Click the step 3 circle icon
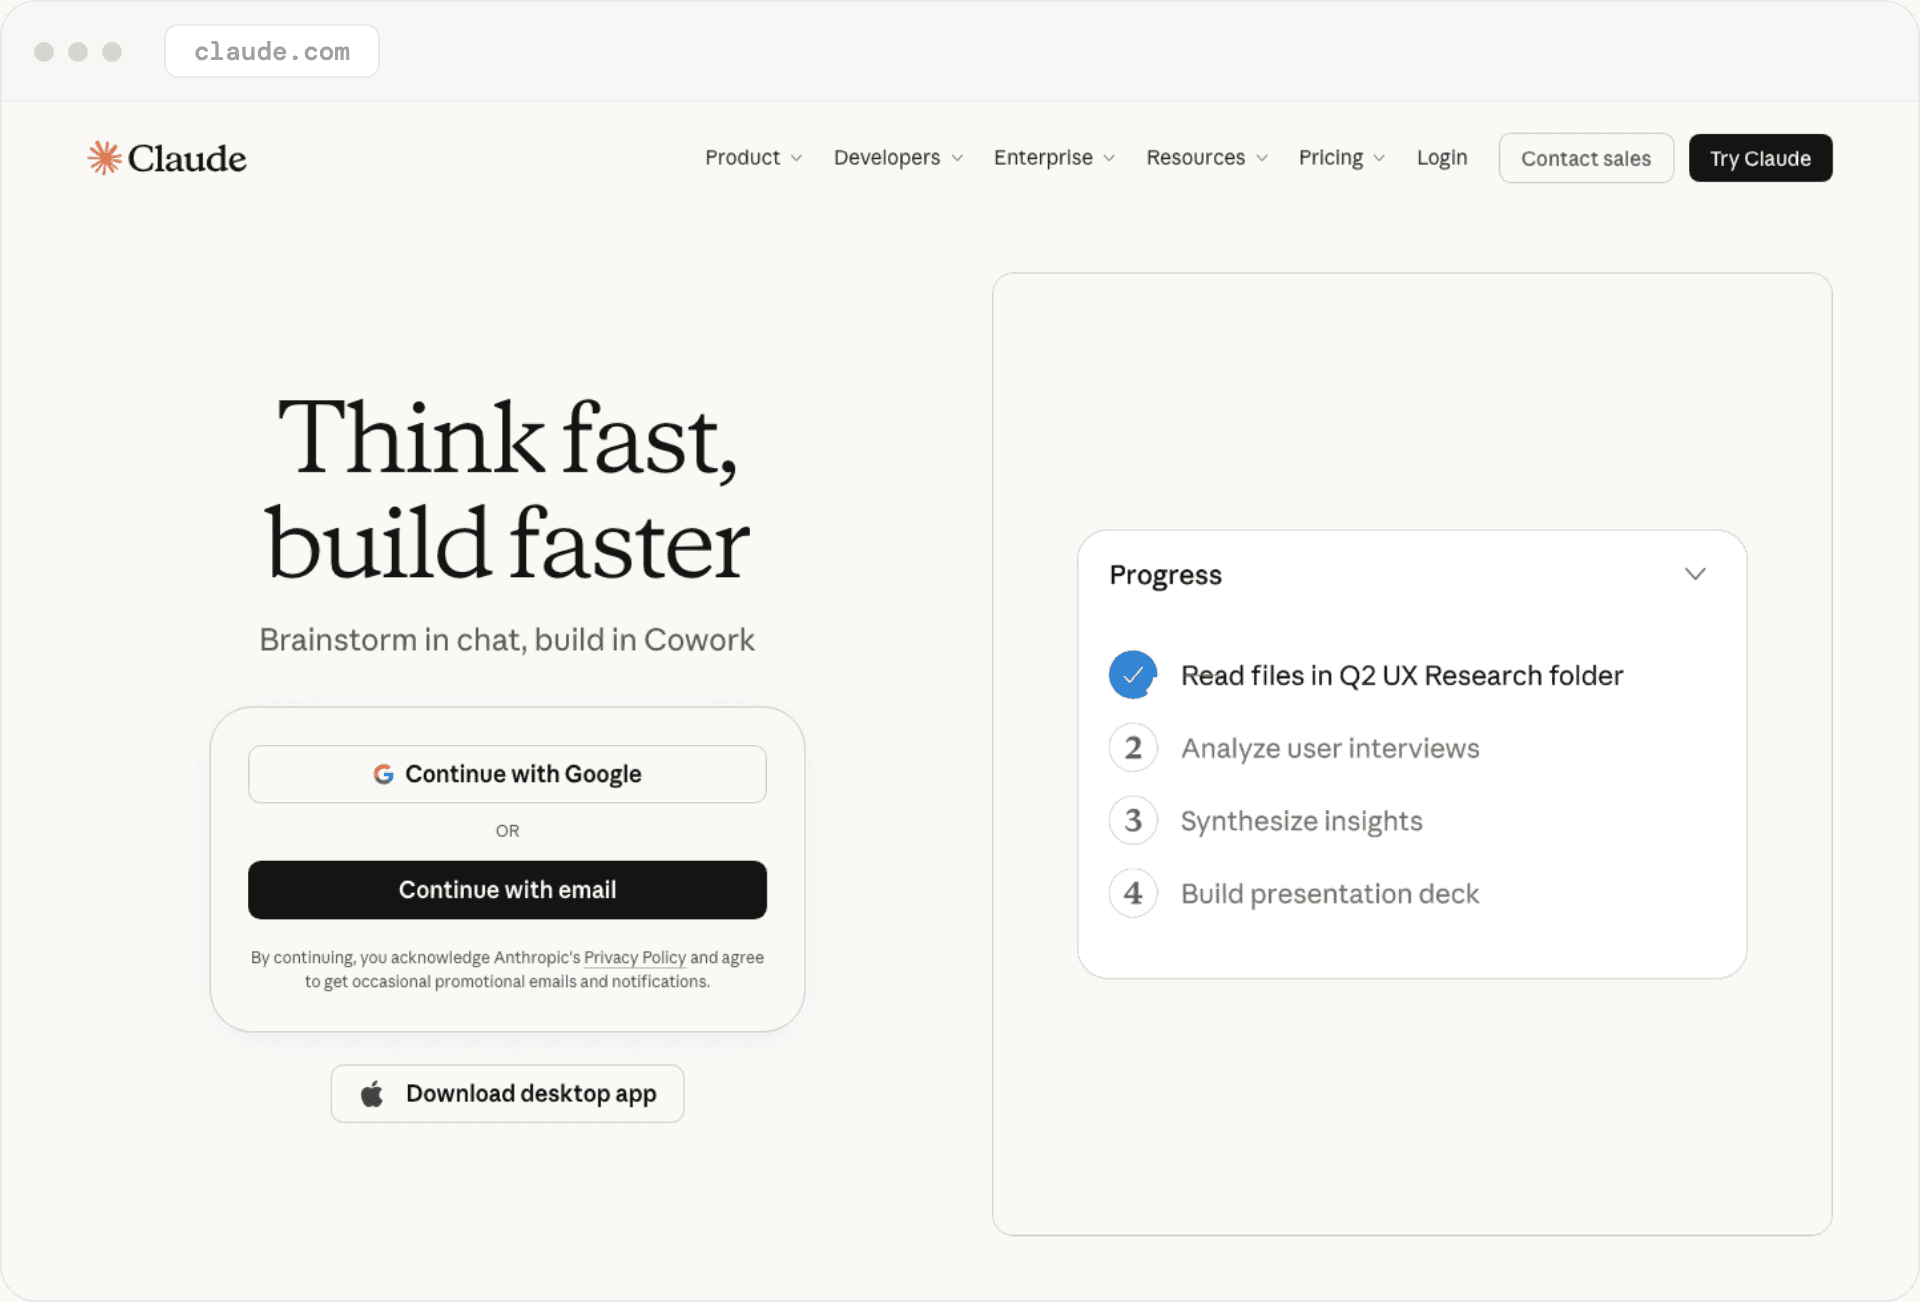Viewport: 1920px width, 1302px height. pos(1133,821)
